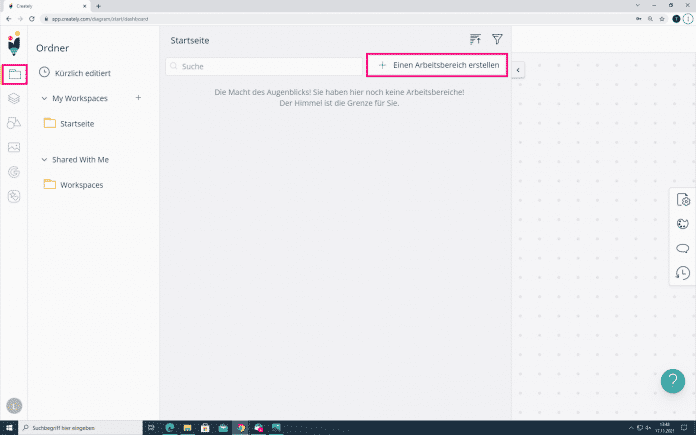Collapse the My Workspaces section
696x435 pixels.
pos(44,98)
